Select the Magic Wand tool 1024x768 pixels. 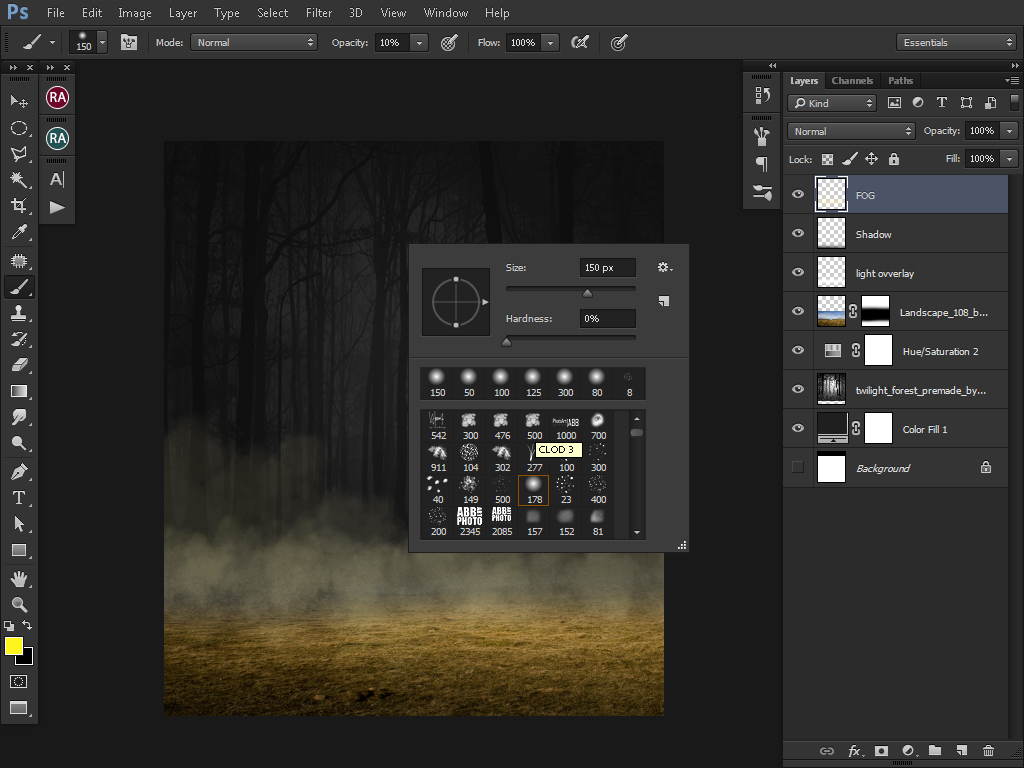pos(18,180)
